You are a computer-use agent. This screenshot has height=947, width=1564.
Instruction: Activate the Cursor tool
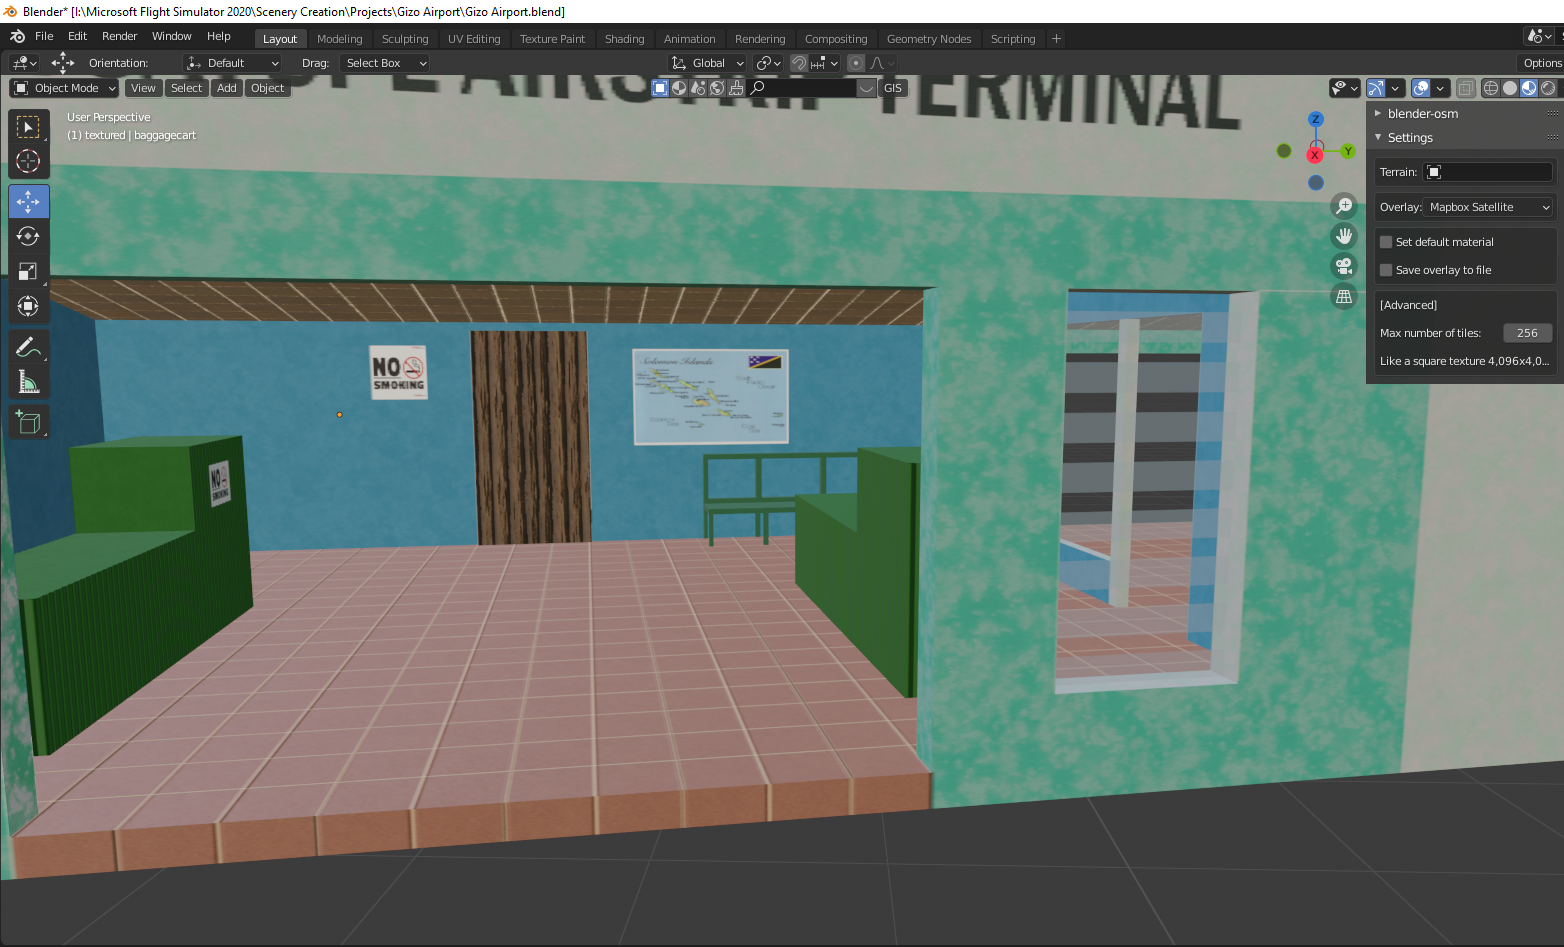[x=28, y=161]
